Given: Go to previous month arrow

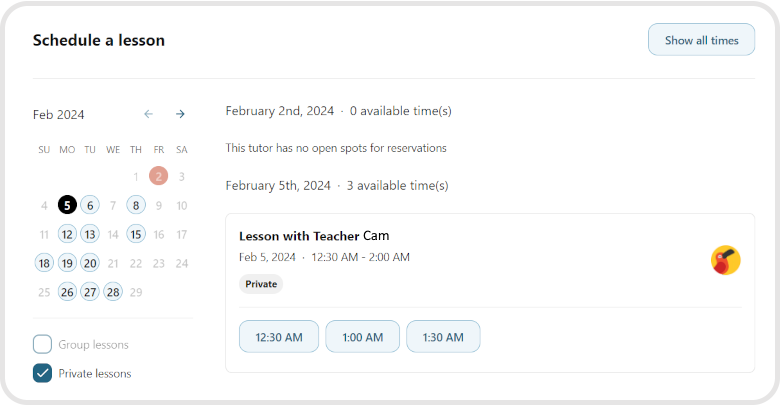Looking at the screenshot, I should click(x=148, y=114).
